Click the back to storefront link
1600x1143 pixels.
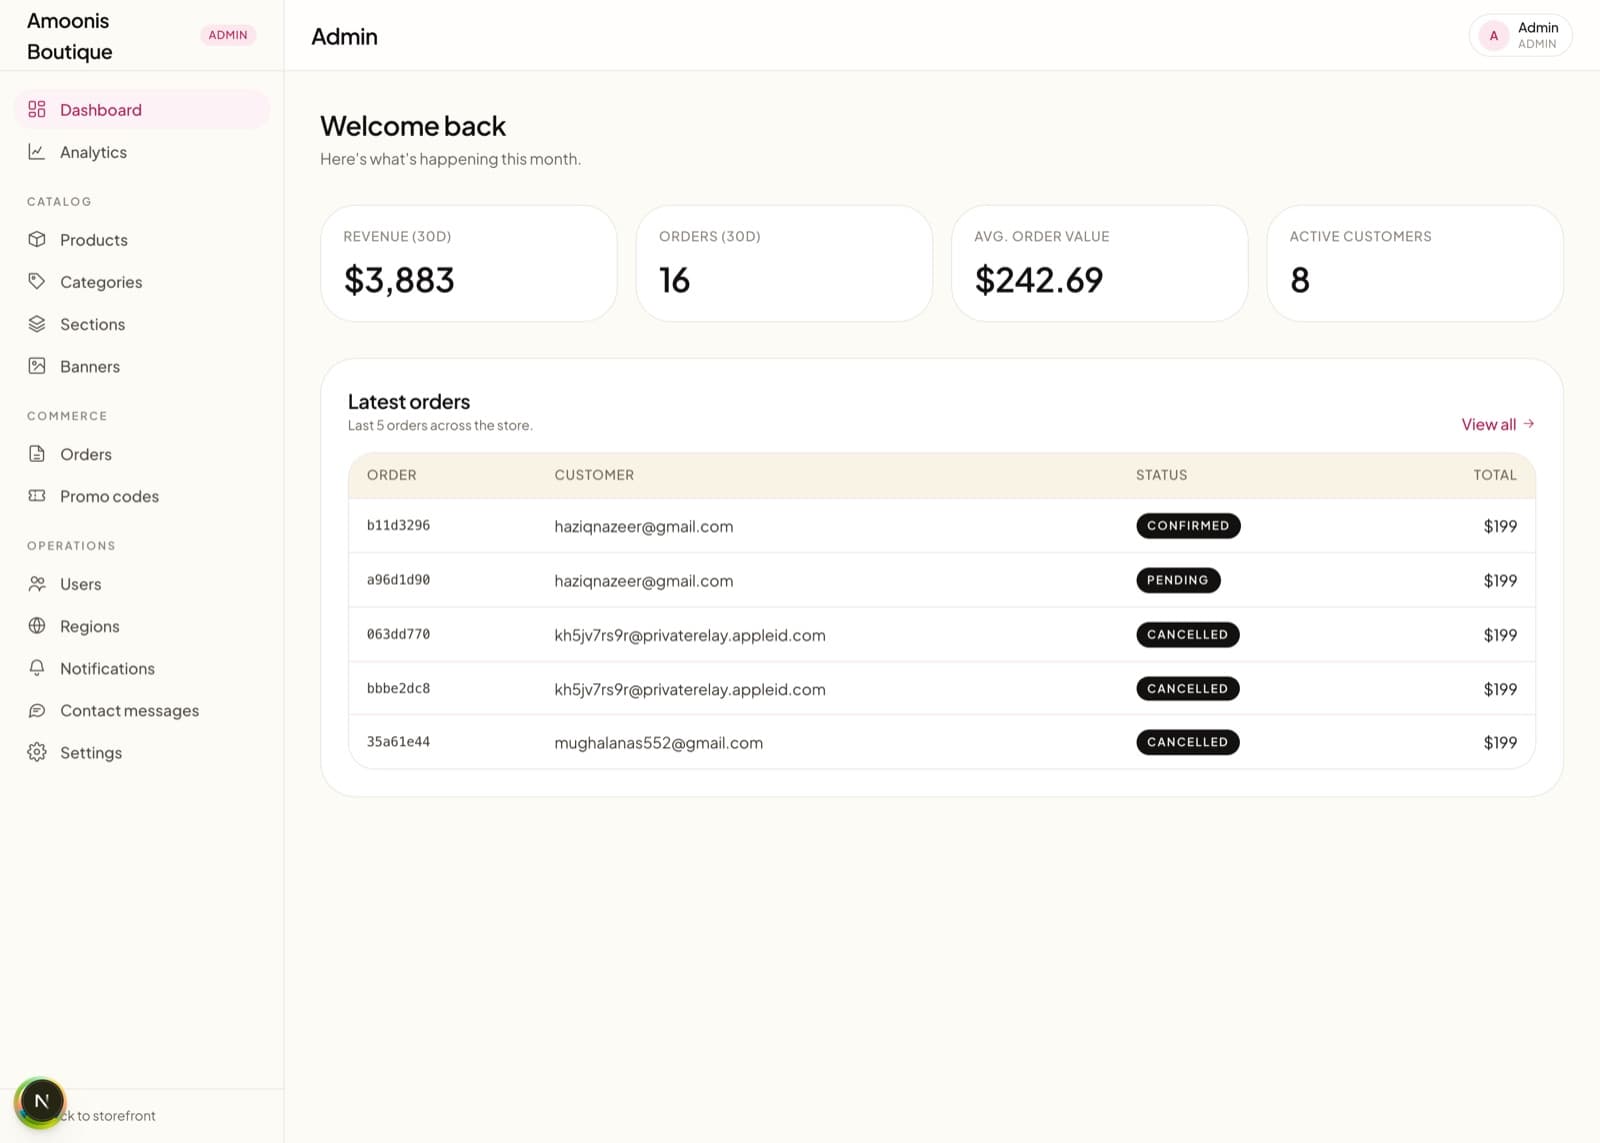[x=108, y=1116]
